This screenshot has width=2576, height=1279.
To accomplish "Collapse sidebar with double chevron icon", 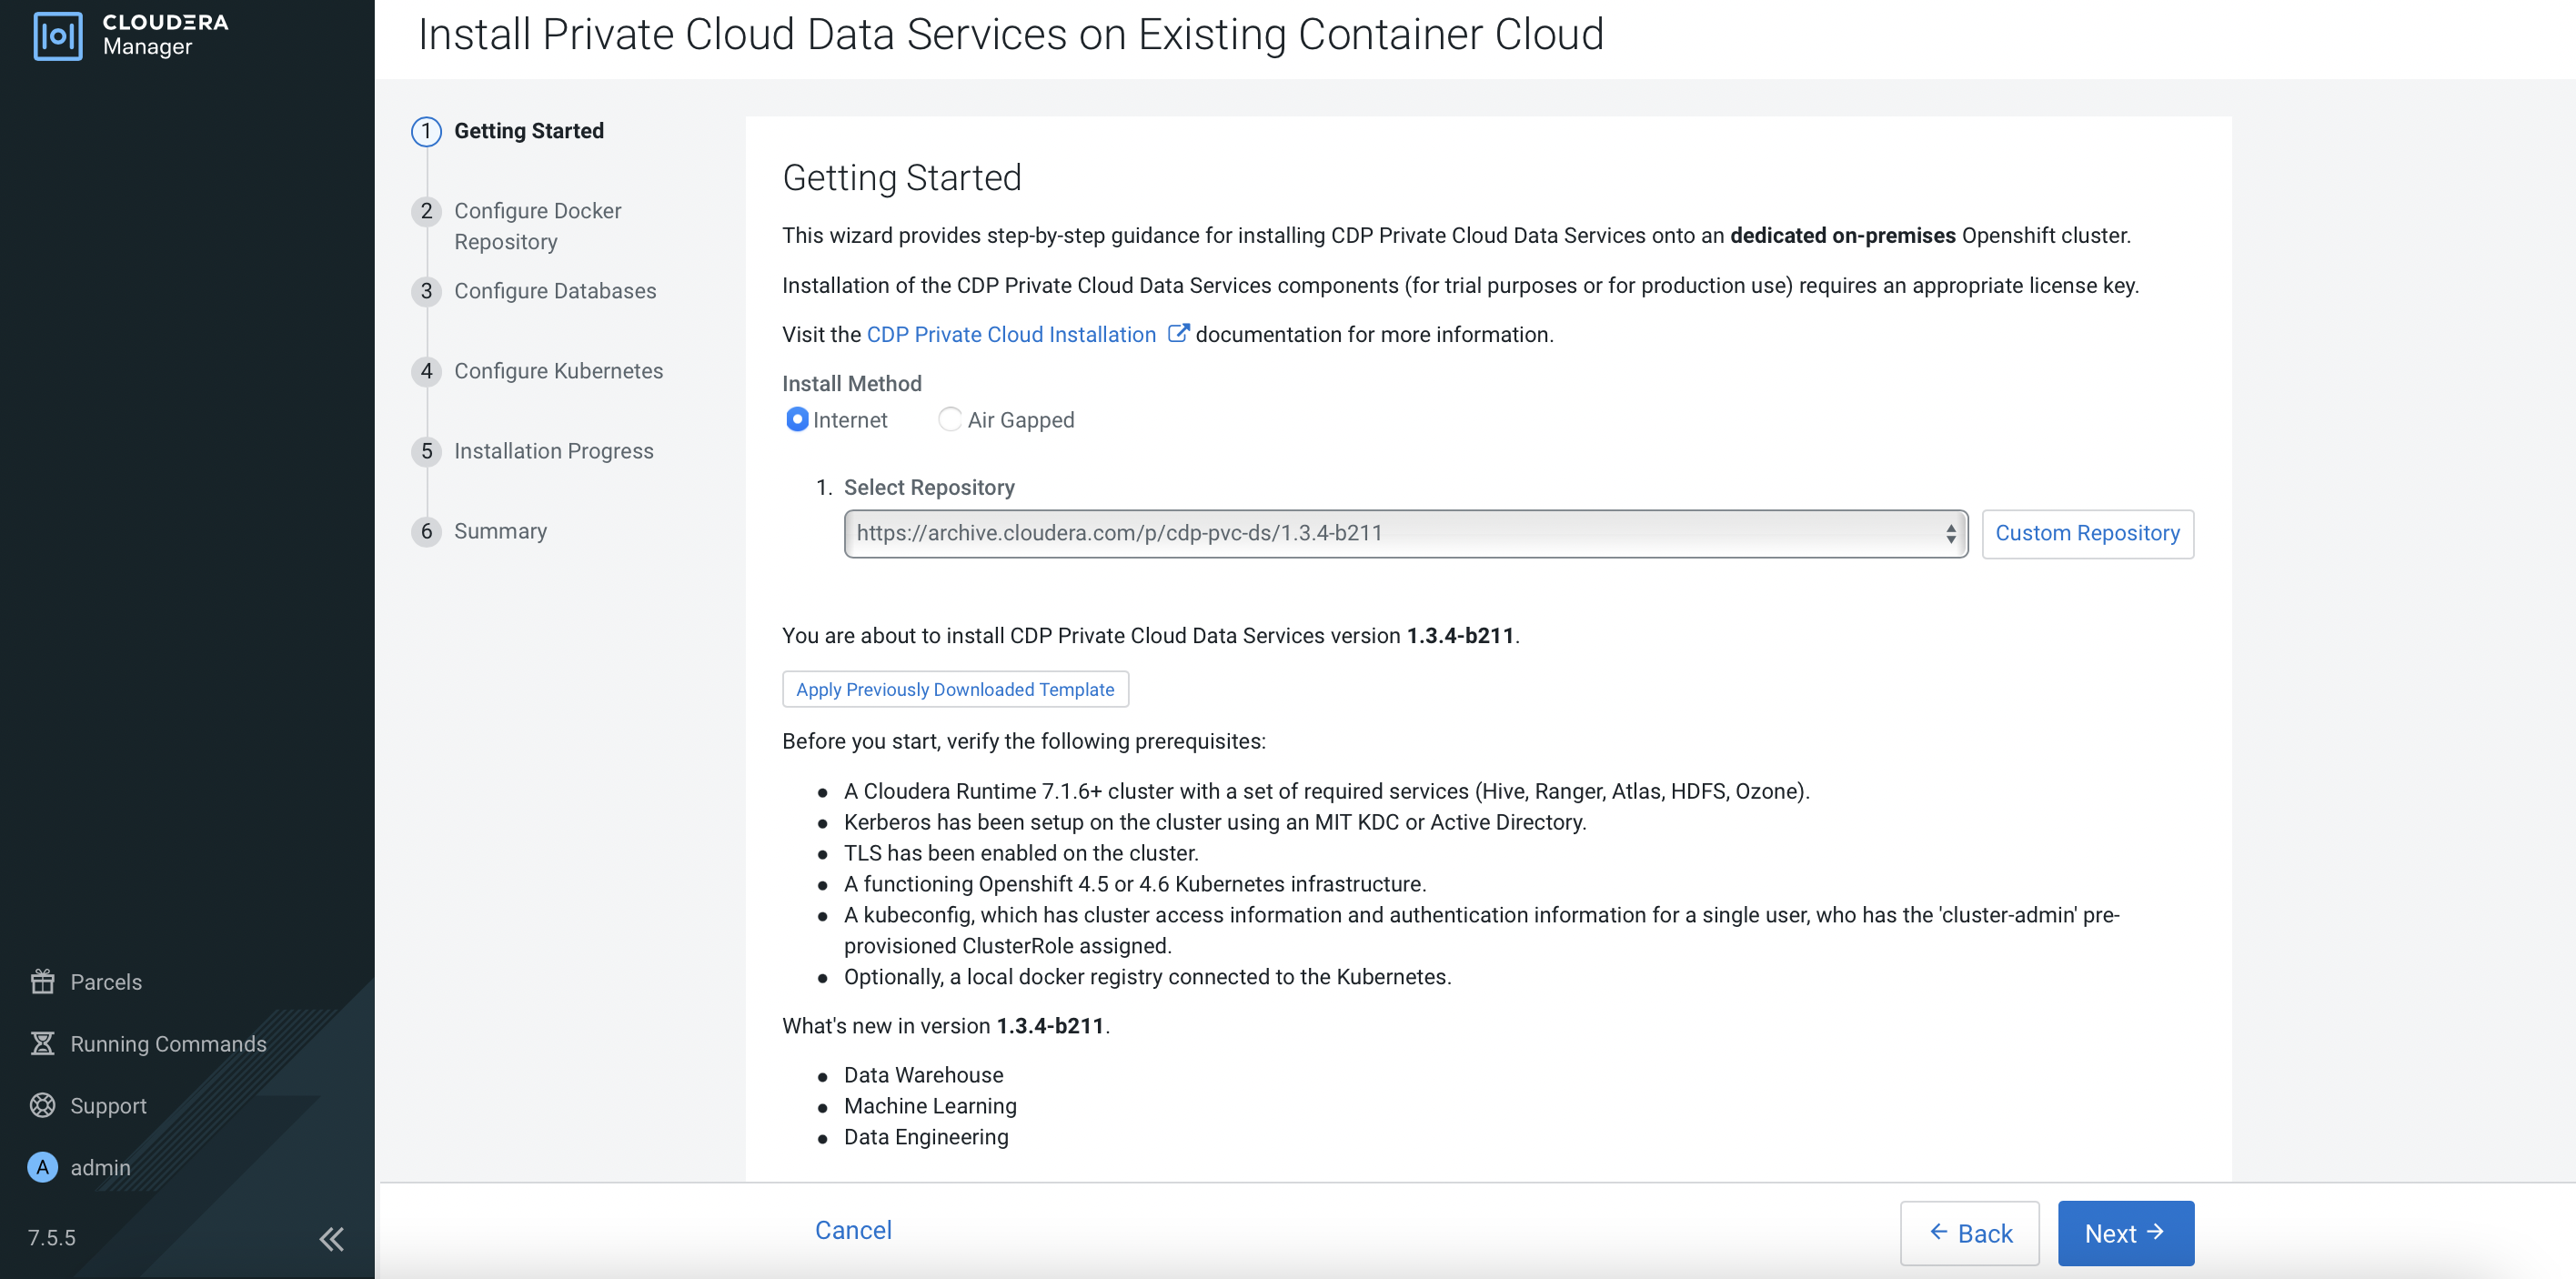I will 331,1239.
